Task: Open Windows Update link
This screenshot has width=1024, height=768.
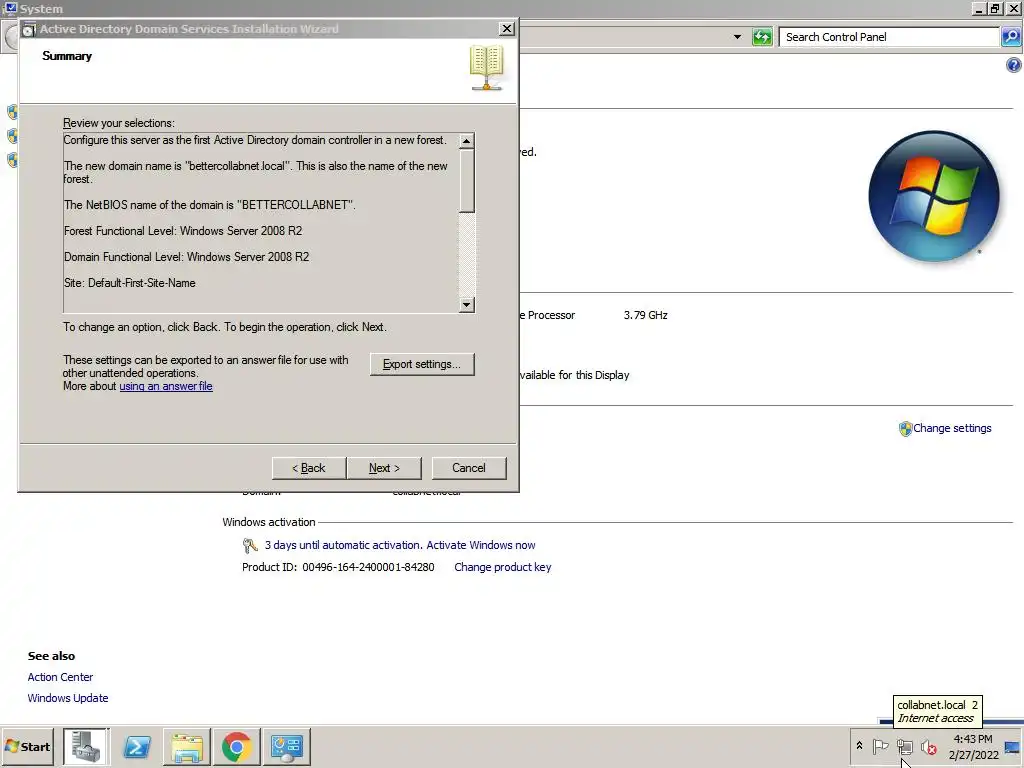Action: click(x=68, y=698)
